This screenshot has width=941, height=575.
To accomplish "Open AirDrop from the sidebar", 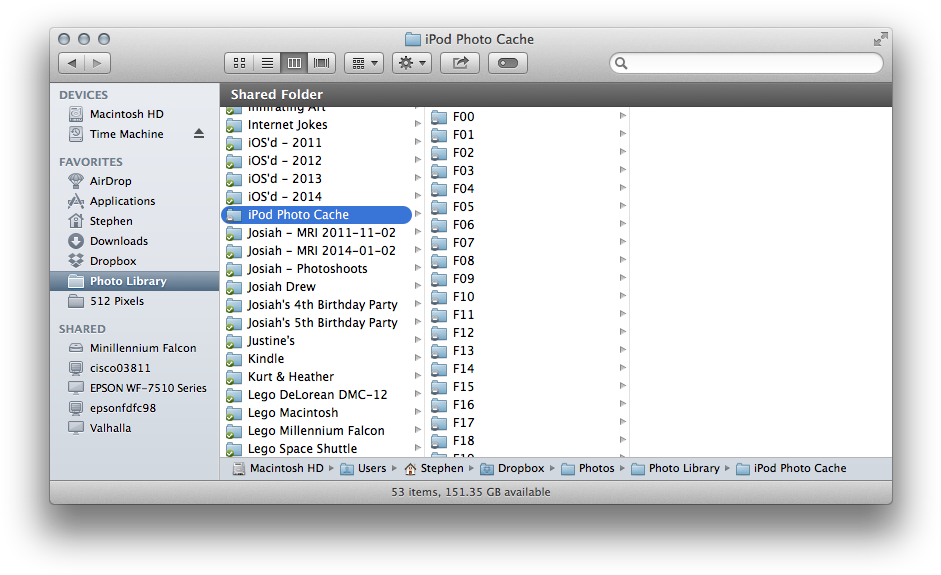I will (134, 181).
